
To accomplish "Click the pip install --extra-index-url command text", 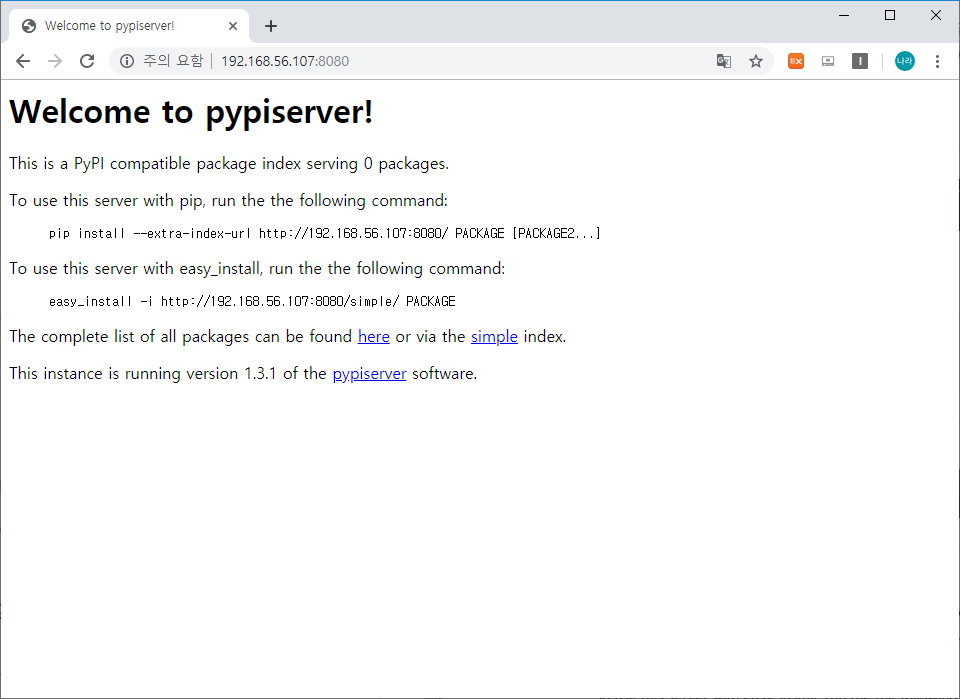I will tap(324, 233).
